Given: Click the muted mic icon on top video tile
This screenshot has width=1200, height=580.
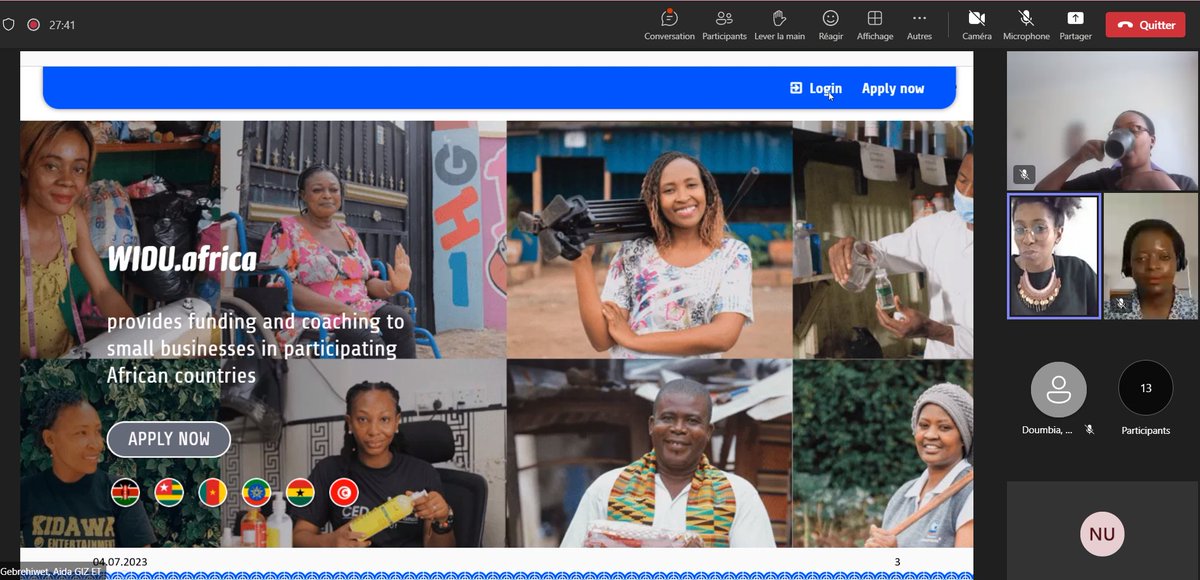Looking at the screenshot, I should (x=1023, y=174).
